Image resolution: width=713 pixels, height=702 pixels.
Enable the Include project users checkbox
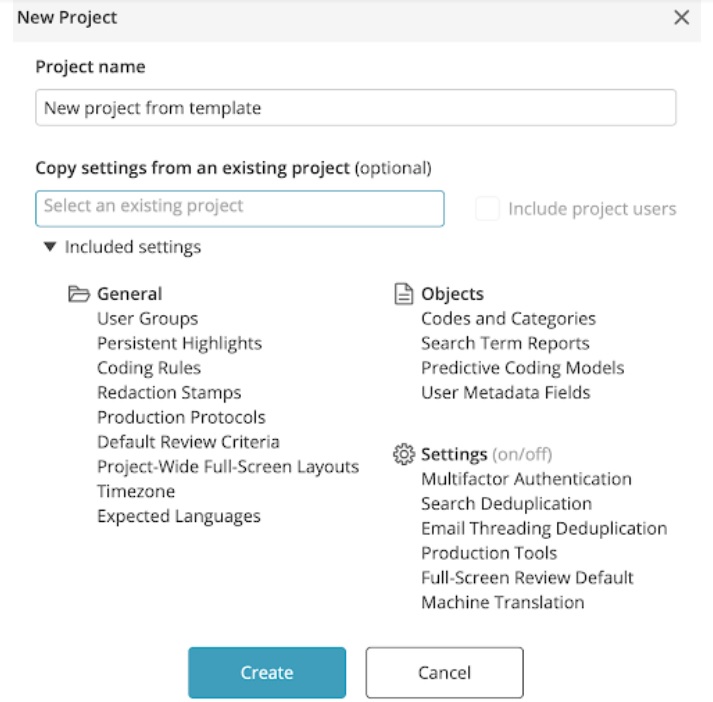point(488,209)
